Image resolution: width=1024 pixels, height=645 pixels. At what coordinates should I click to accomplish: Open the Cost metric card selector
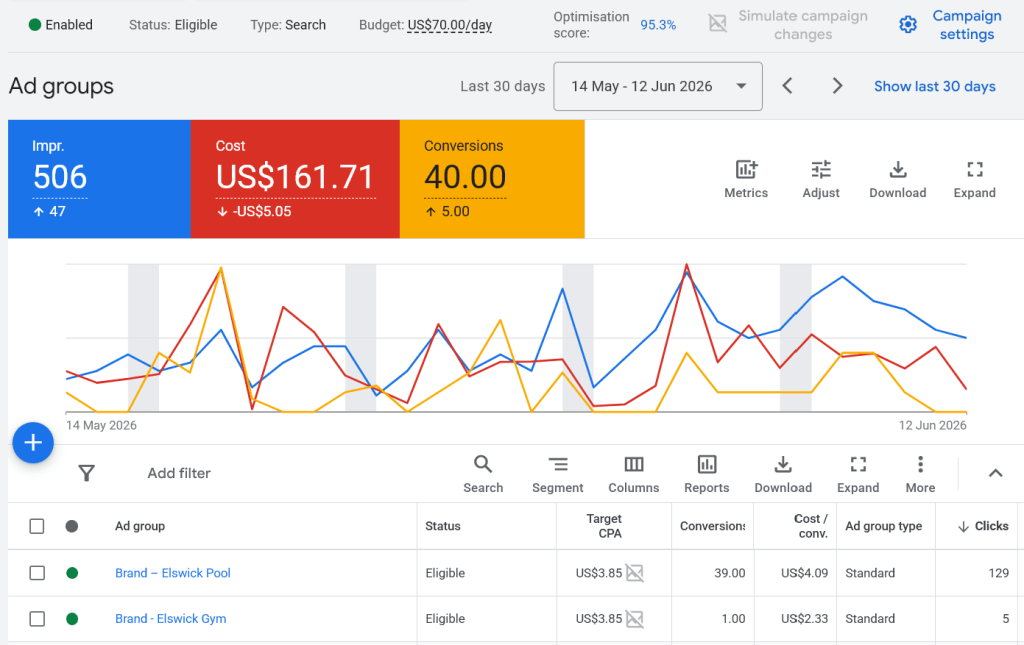(x=295, y=179)
